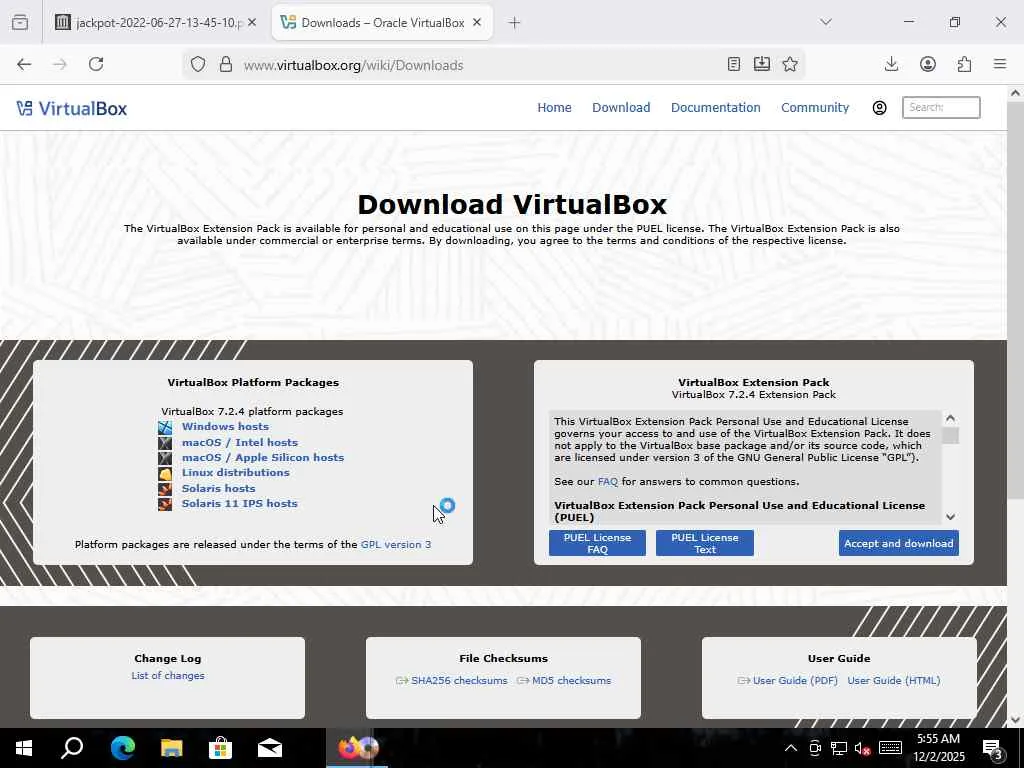This screenshot has height=768, width=1024.
Task: Open the Home navigation item
Action: [554, 108]
